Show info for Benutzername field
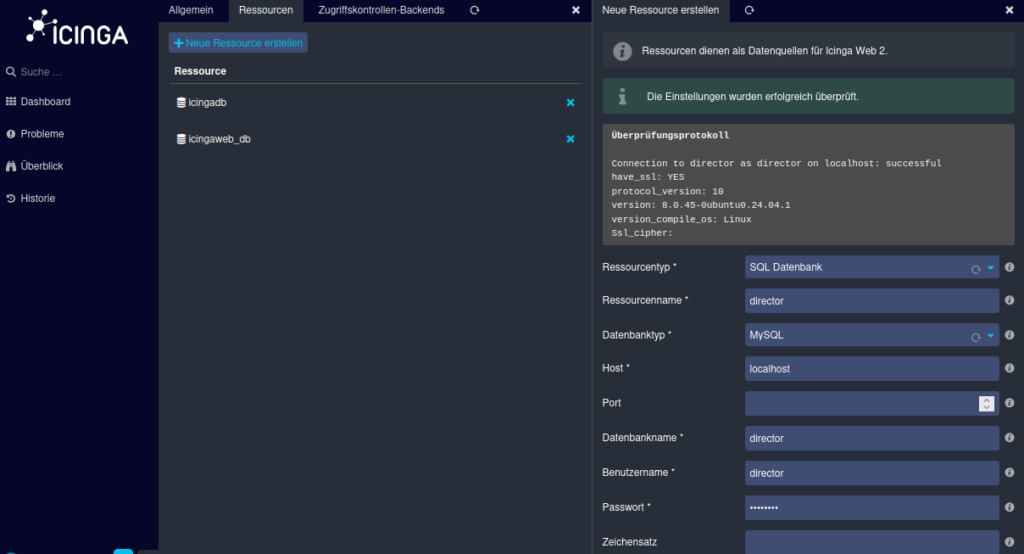Screen dimensions: 1024x554 [x=1010, y=472]
